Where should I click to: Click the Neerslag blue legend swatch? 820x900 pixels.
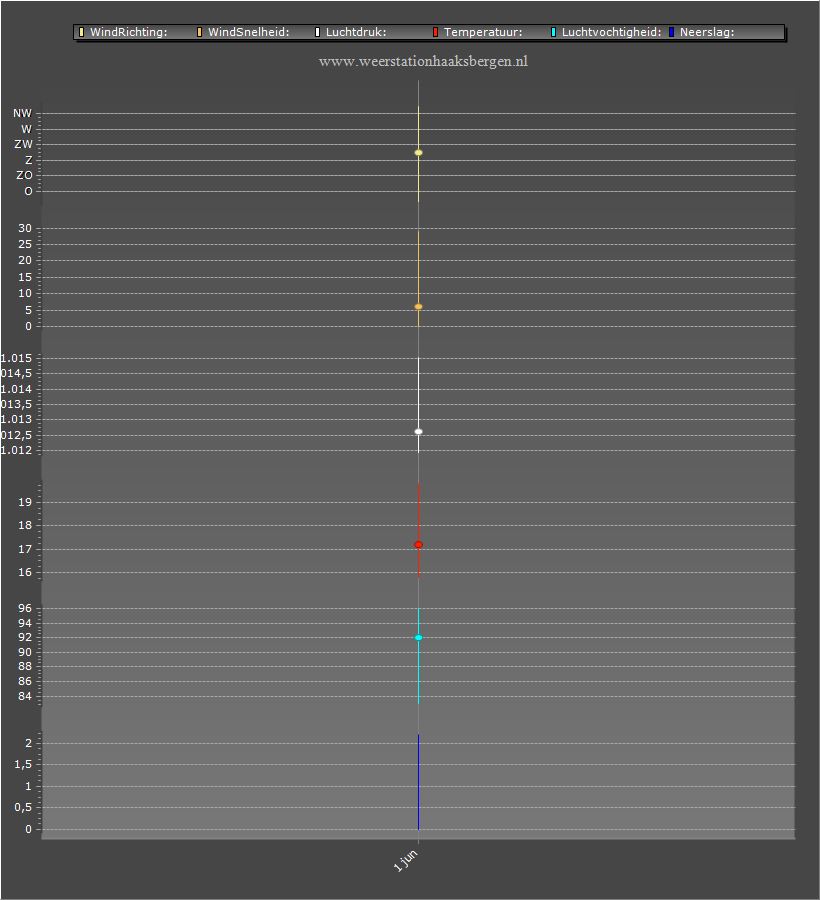click(671, 32)
